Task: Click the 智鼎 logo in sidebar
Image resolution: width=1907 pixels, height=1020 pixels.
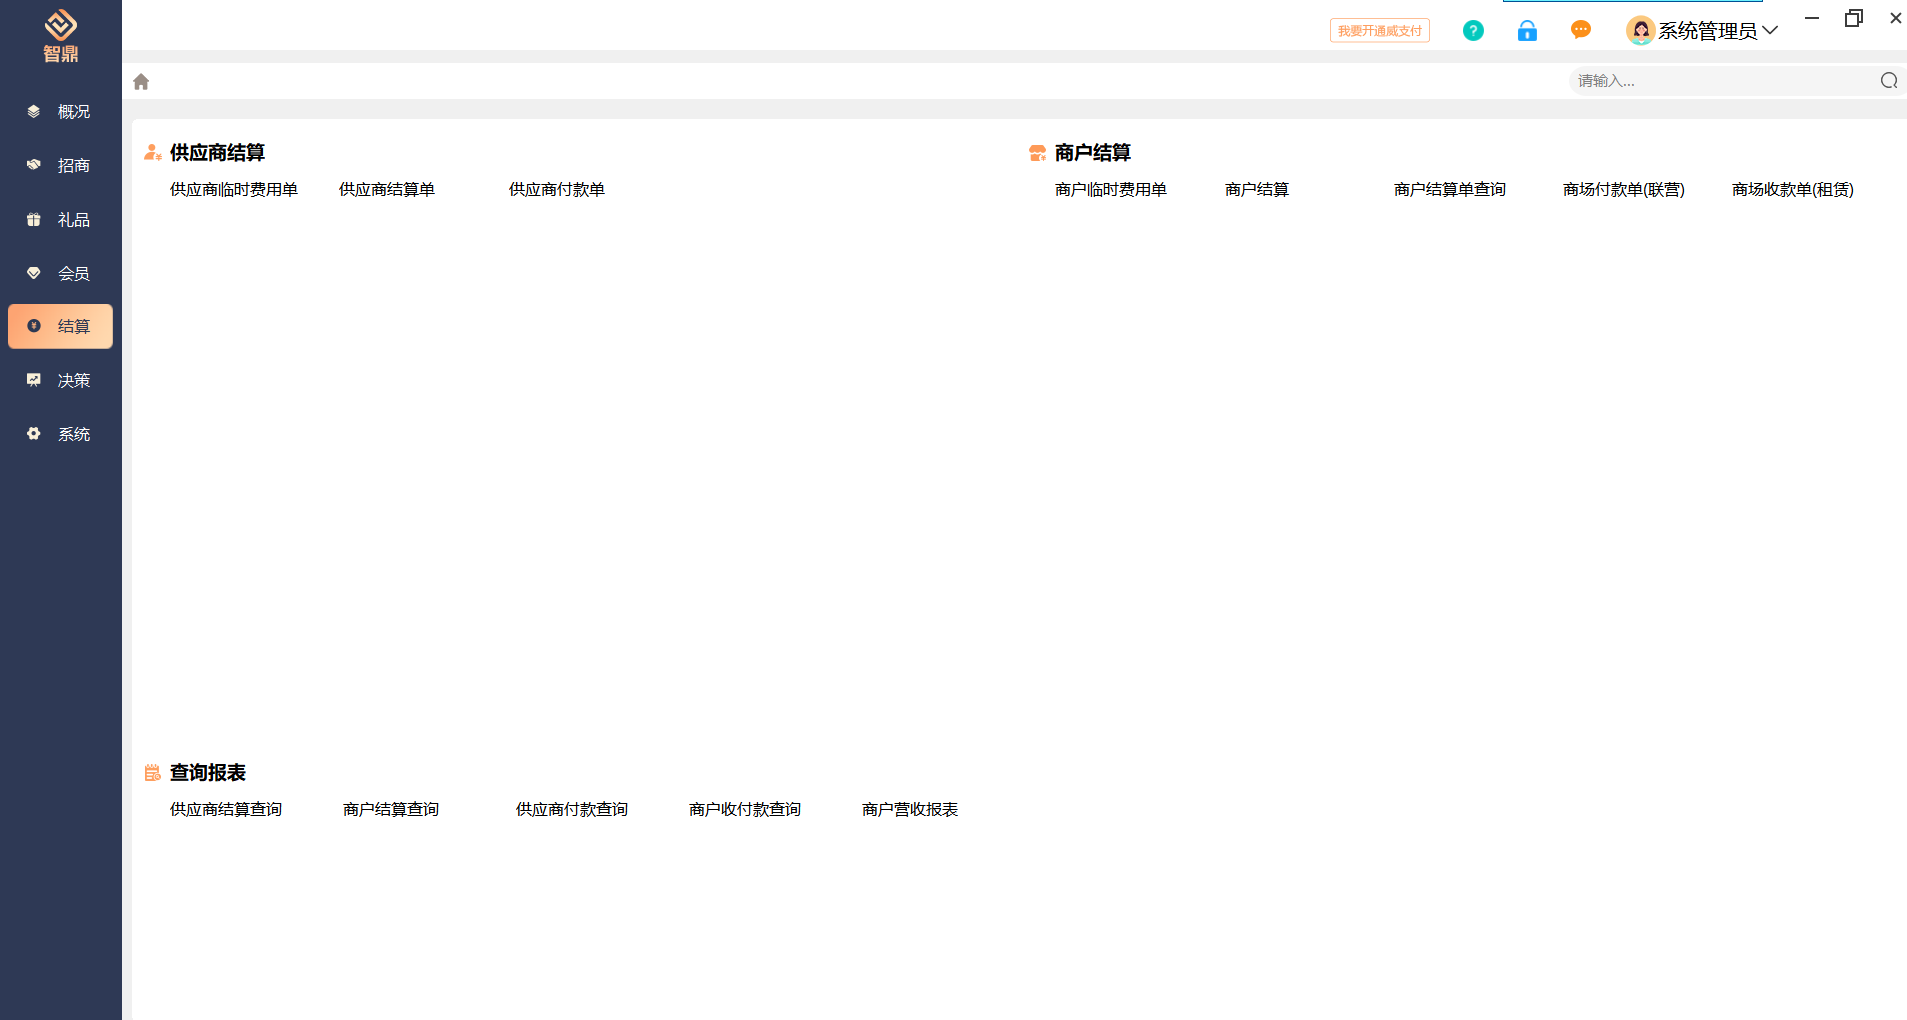Action: (x=61, y=35)
